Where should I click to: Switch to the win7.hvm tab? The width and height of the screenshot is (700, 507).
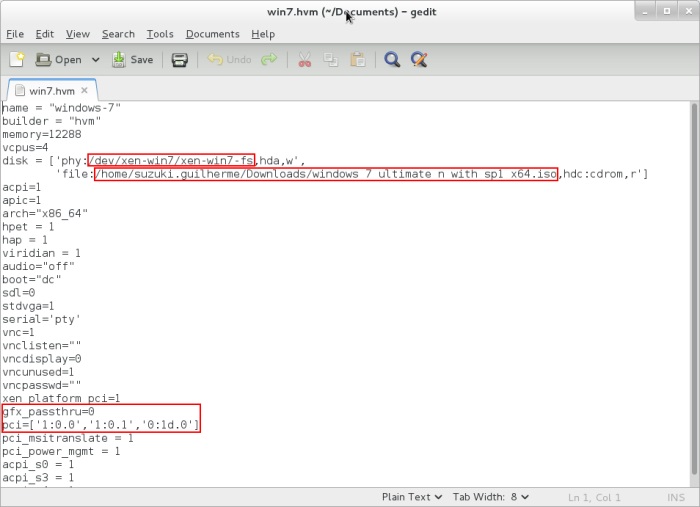pos(50,90)
